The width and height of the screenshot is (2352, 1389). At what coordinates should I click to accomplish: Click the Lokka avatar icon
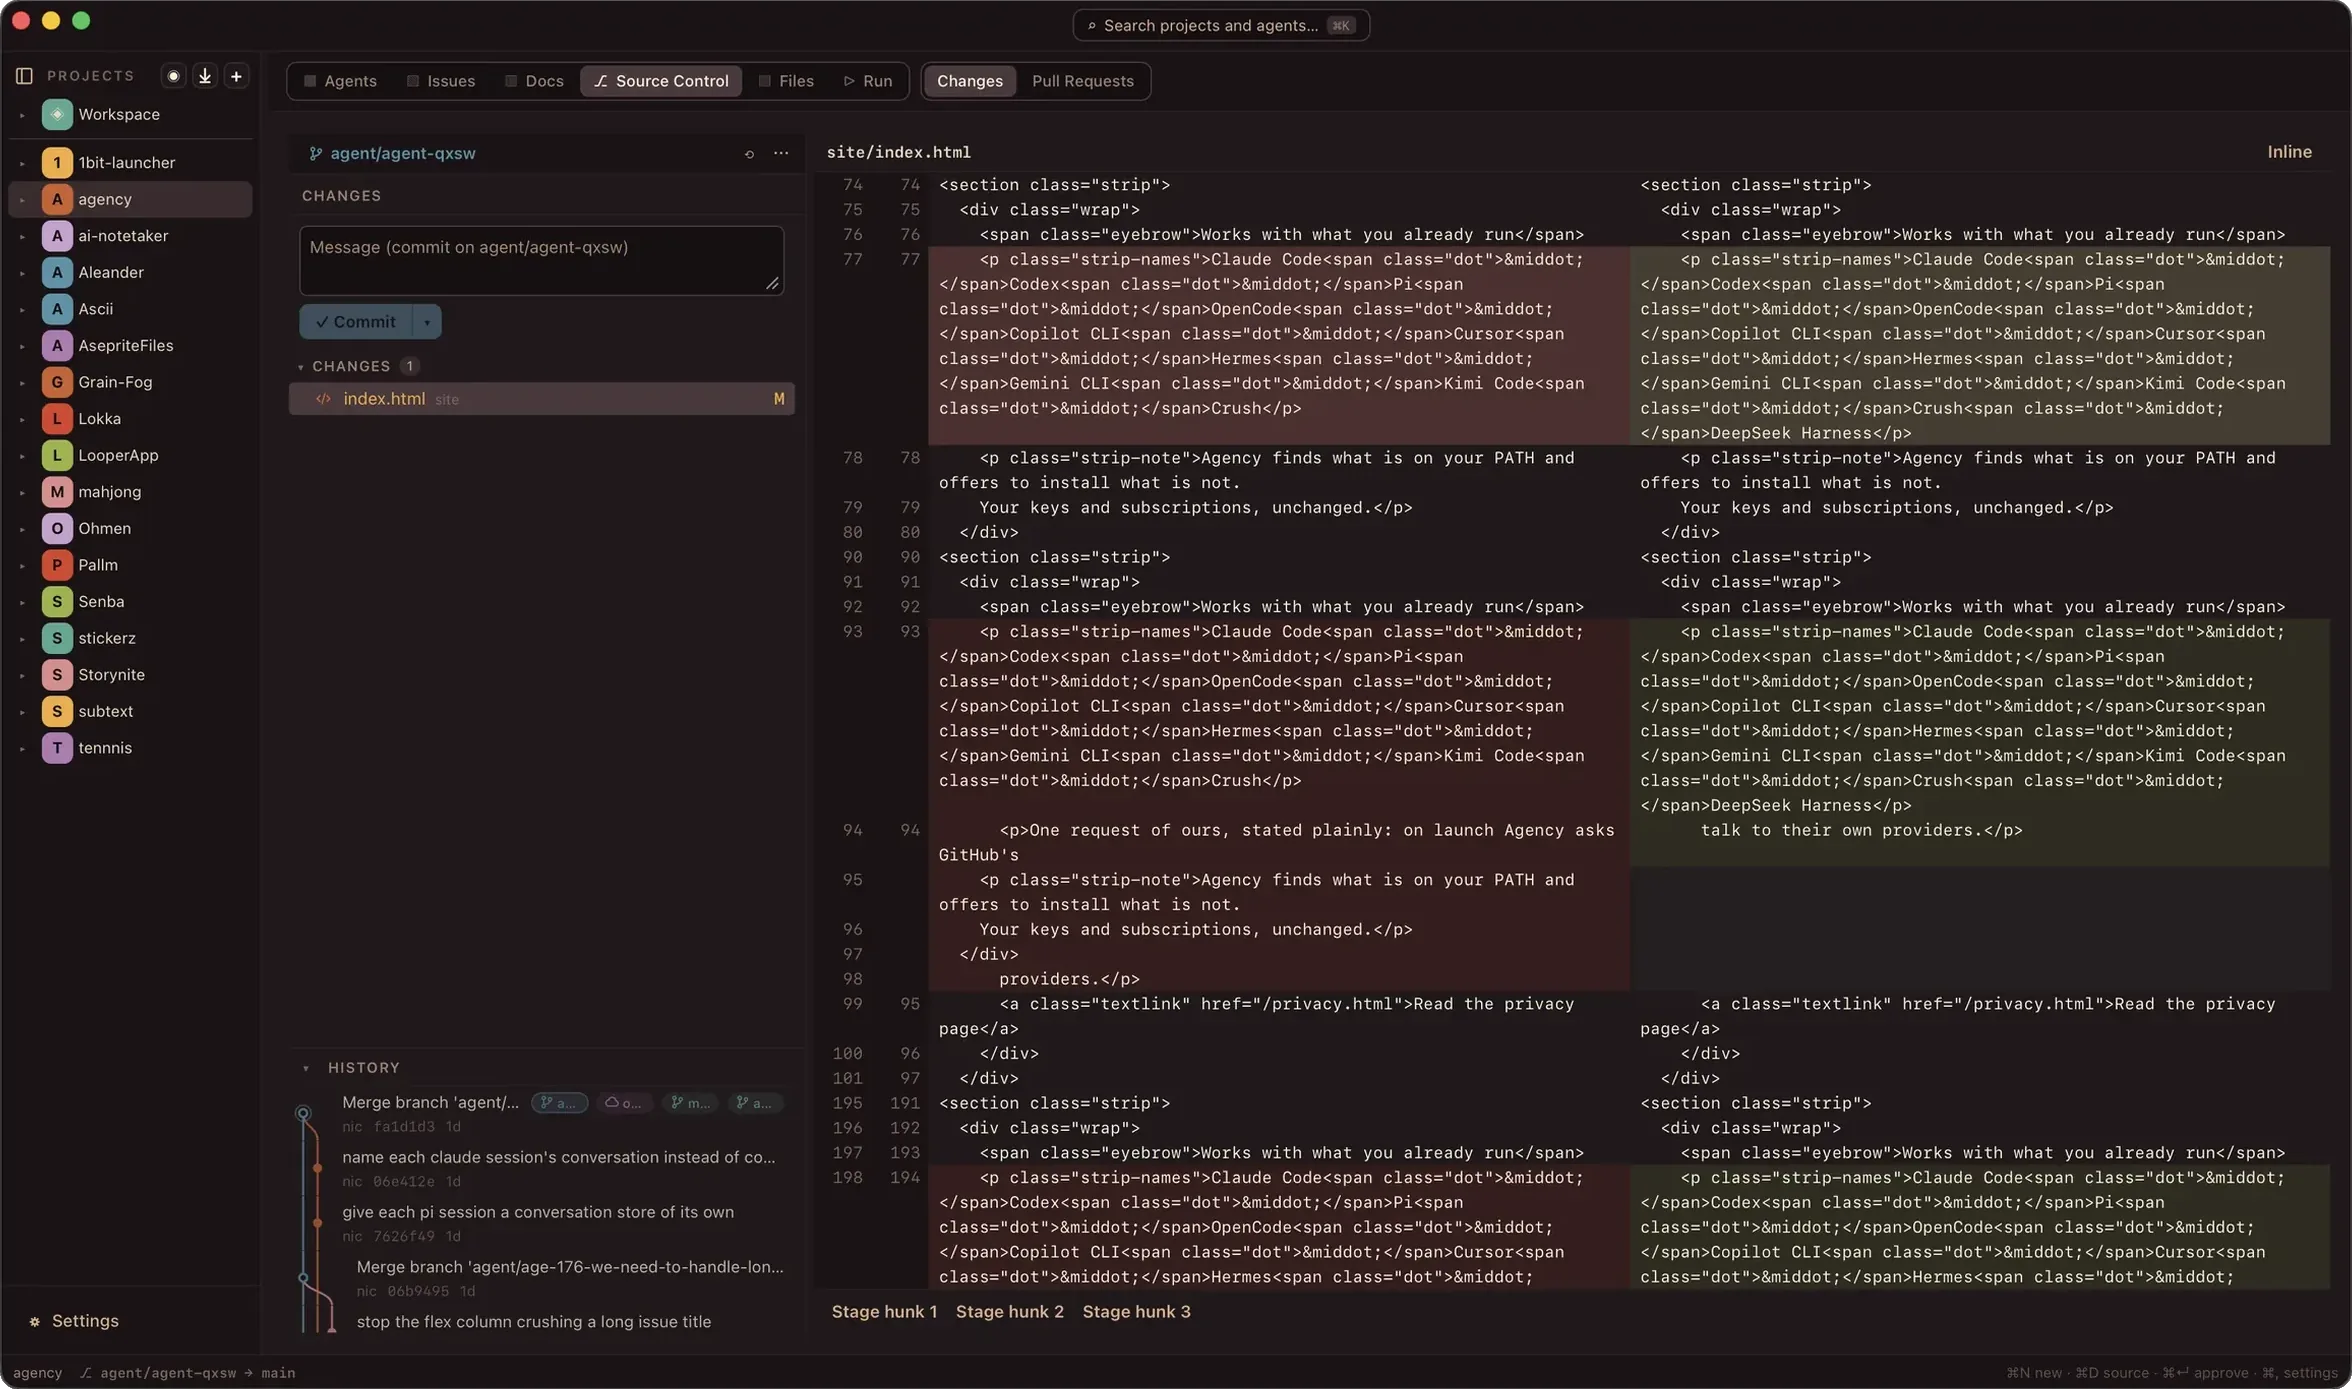point(57,418)
